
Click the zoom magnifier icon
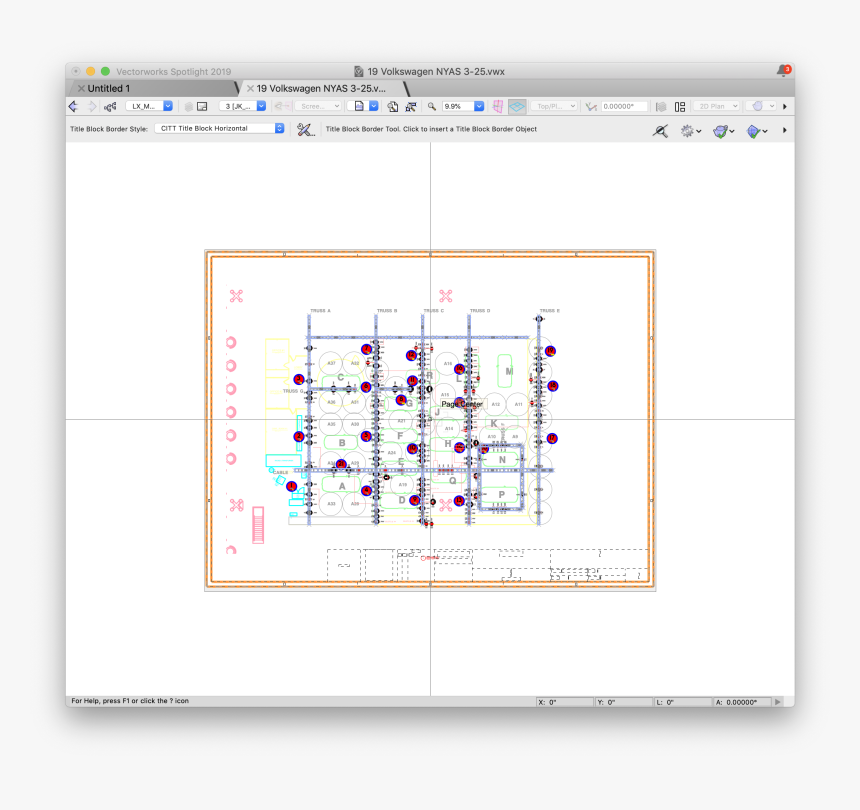click(432, 106)
